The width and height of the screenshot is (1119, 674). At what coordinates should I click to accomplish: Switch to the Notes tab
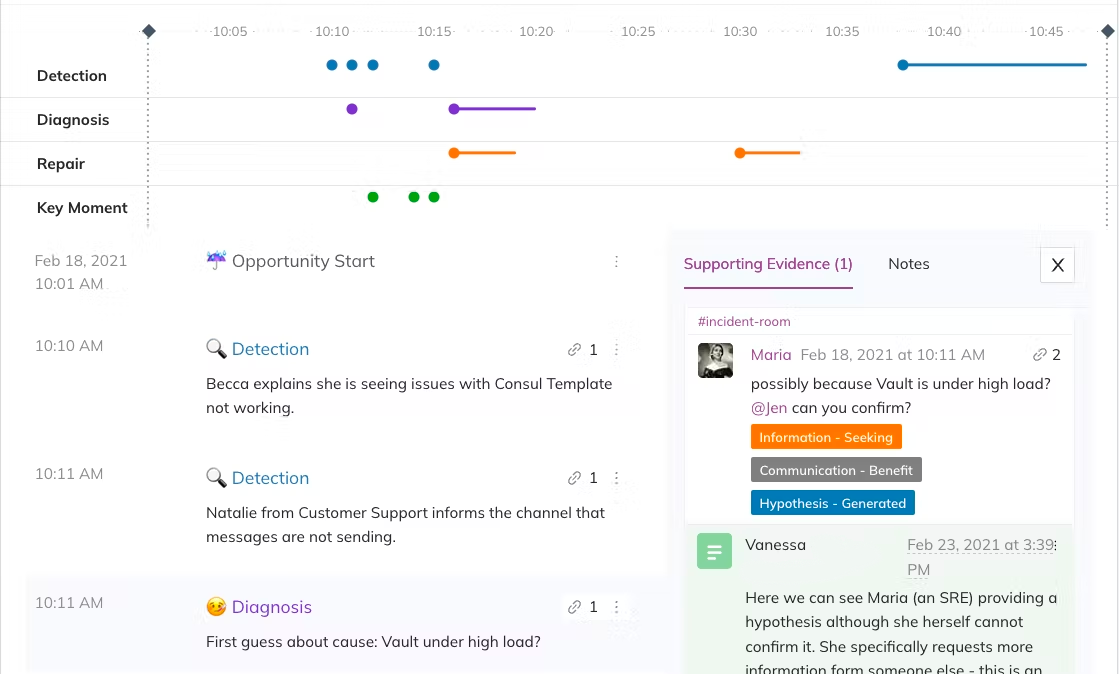908,264
